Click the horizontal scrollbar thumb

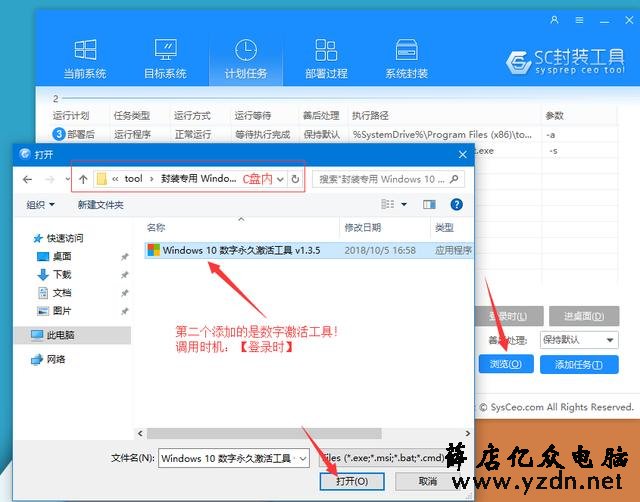(264, 433)
